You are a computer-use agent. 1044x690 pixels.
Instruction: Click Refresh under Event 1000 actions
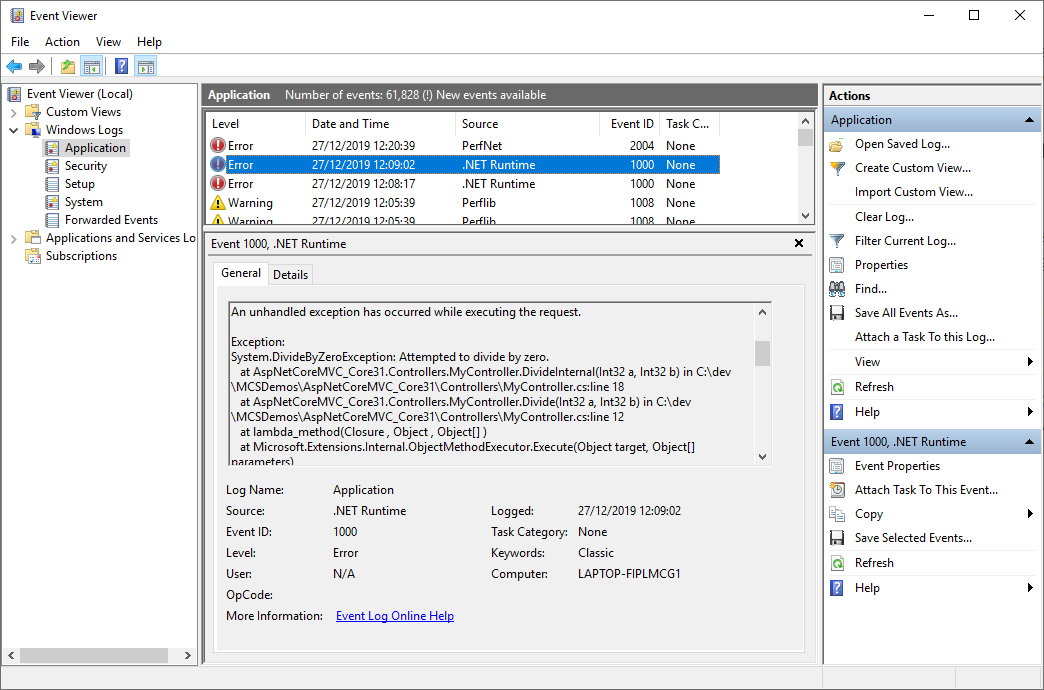pos(874,563)
